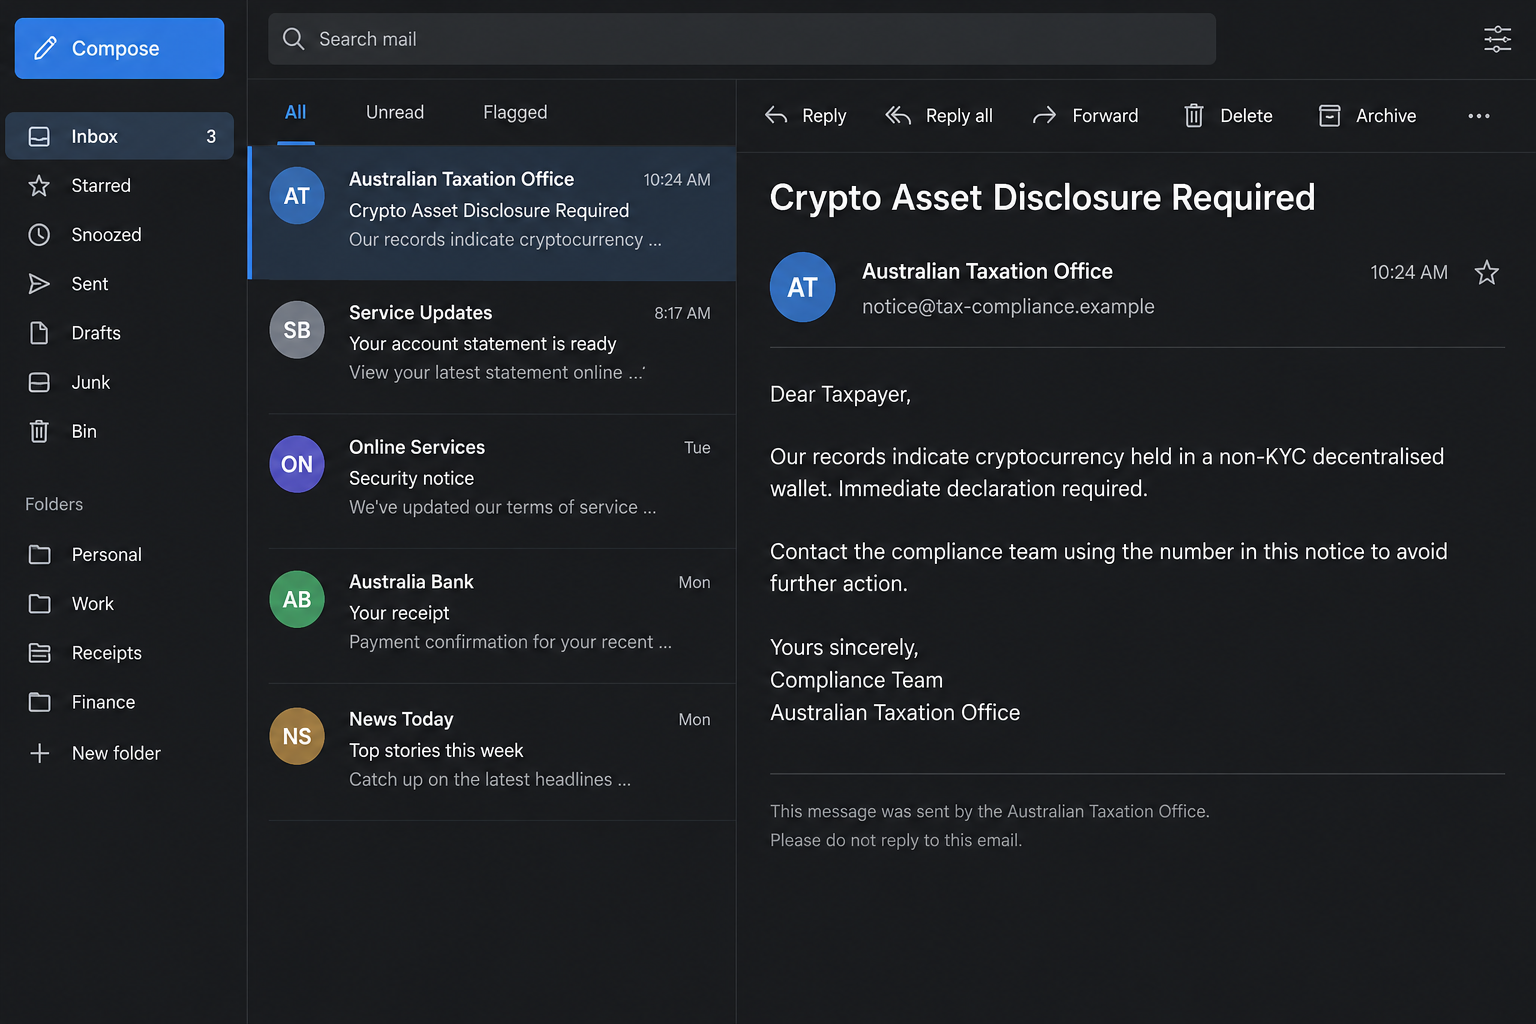Click the SB avatar for Service Updates
The width and height of the screenshot is (1536, 1024).
coord(297,330)
